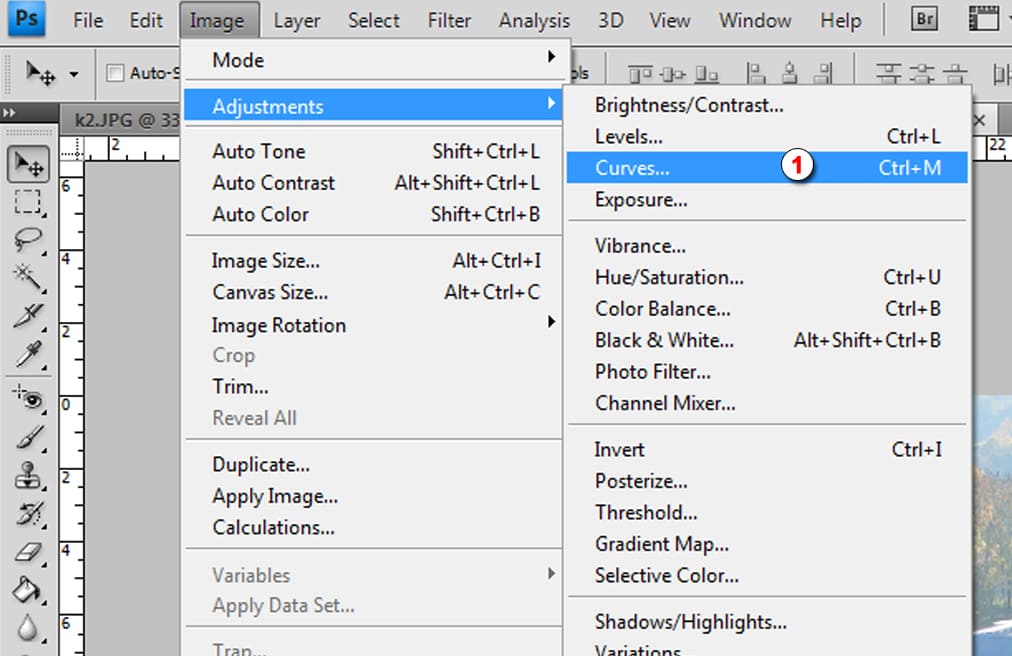Click align bottom edges icon

click(x=706, y=75)
